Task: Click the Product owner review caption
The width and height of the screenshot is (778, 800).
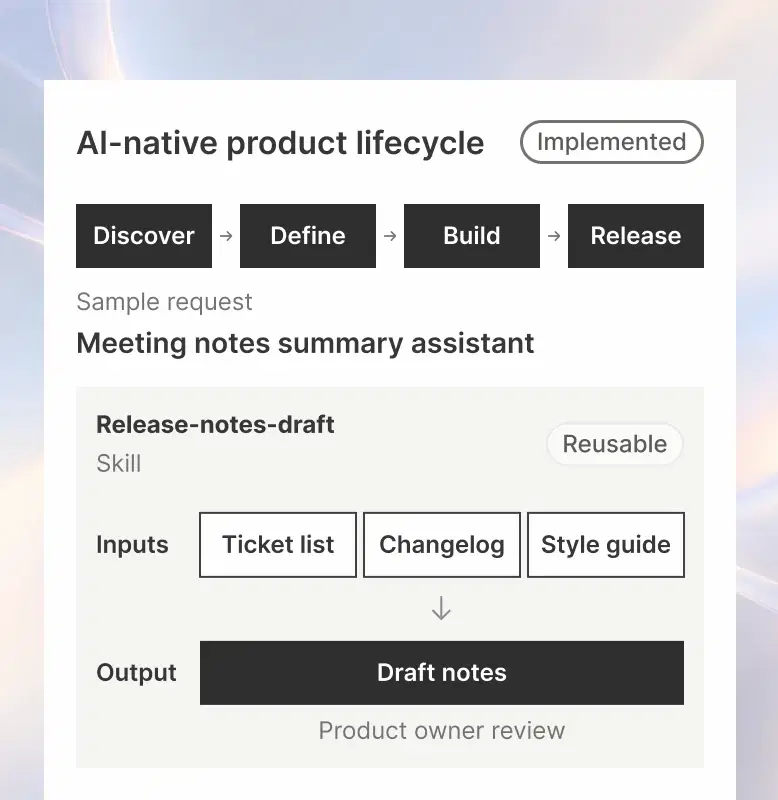Action: (442, 731)
